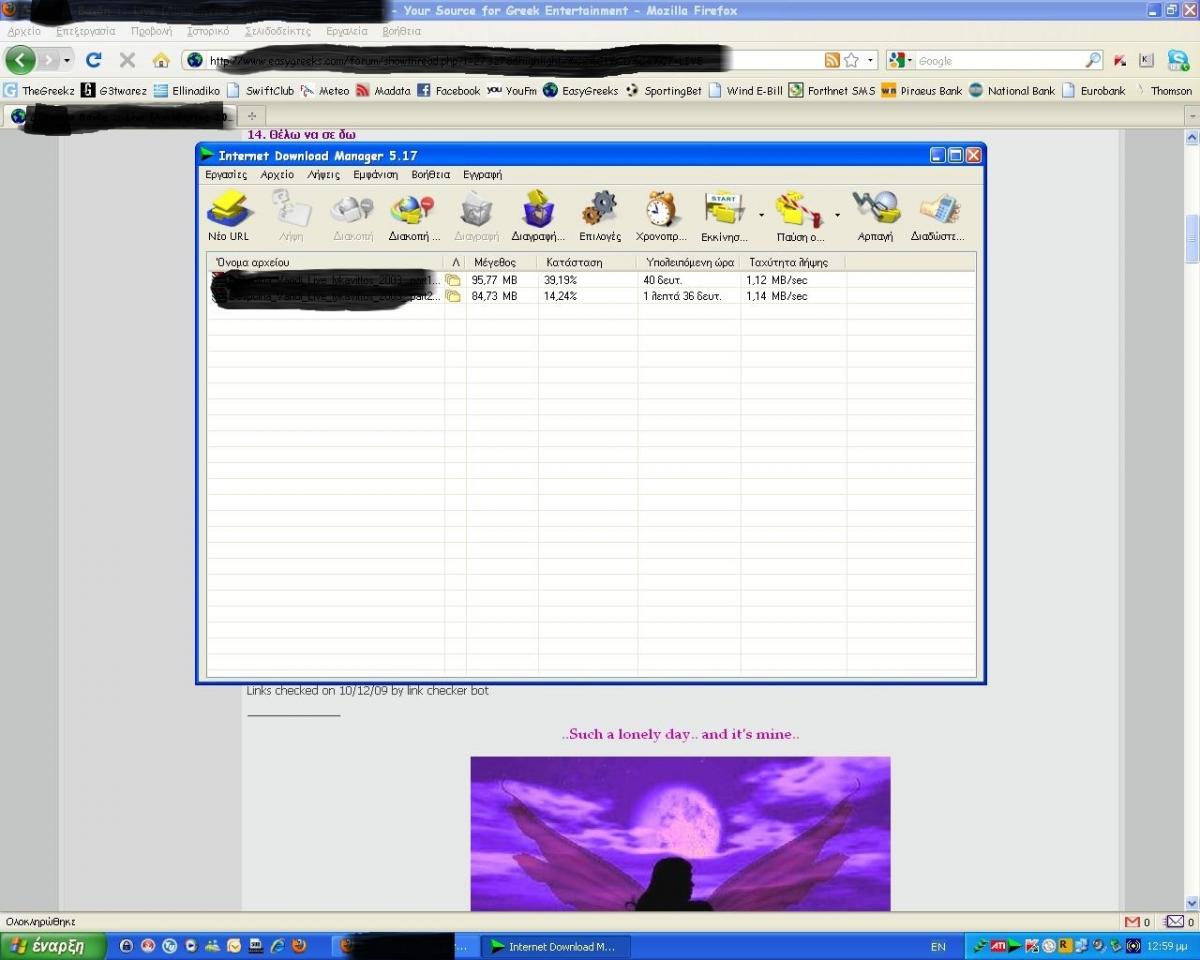The width and height of the screenshot is (1200, 960).
Task: Open the Facebook bookmark
Action: [448, 90]
